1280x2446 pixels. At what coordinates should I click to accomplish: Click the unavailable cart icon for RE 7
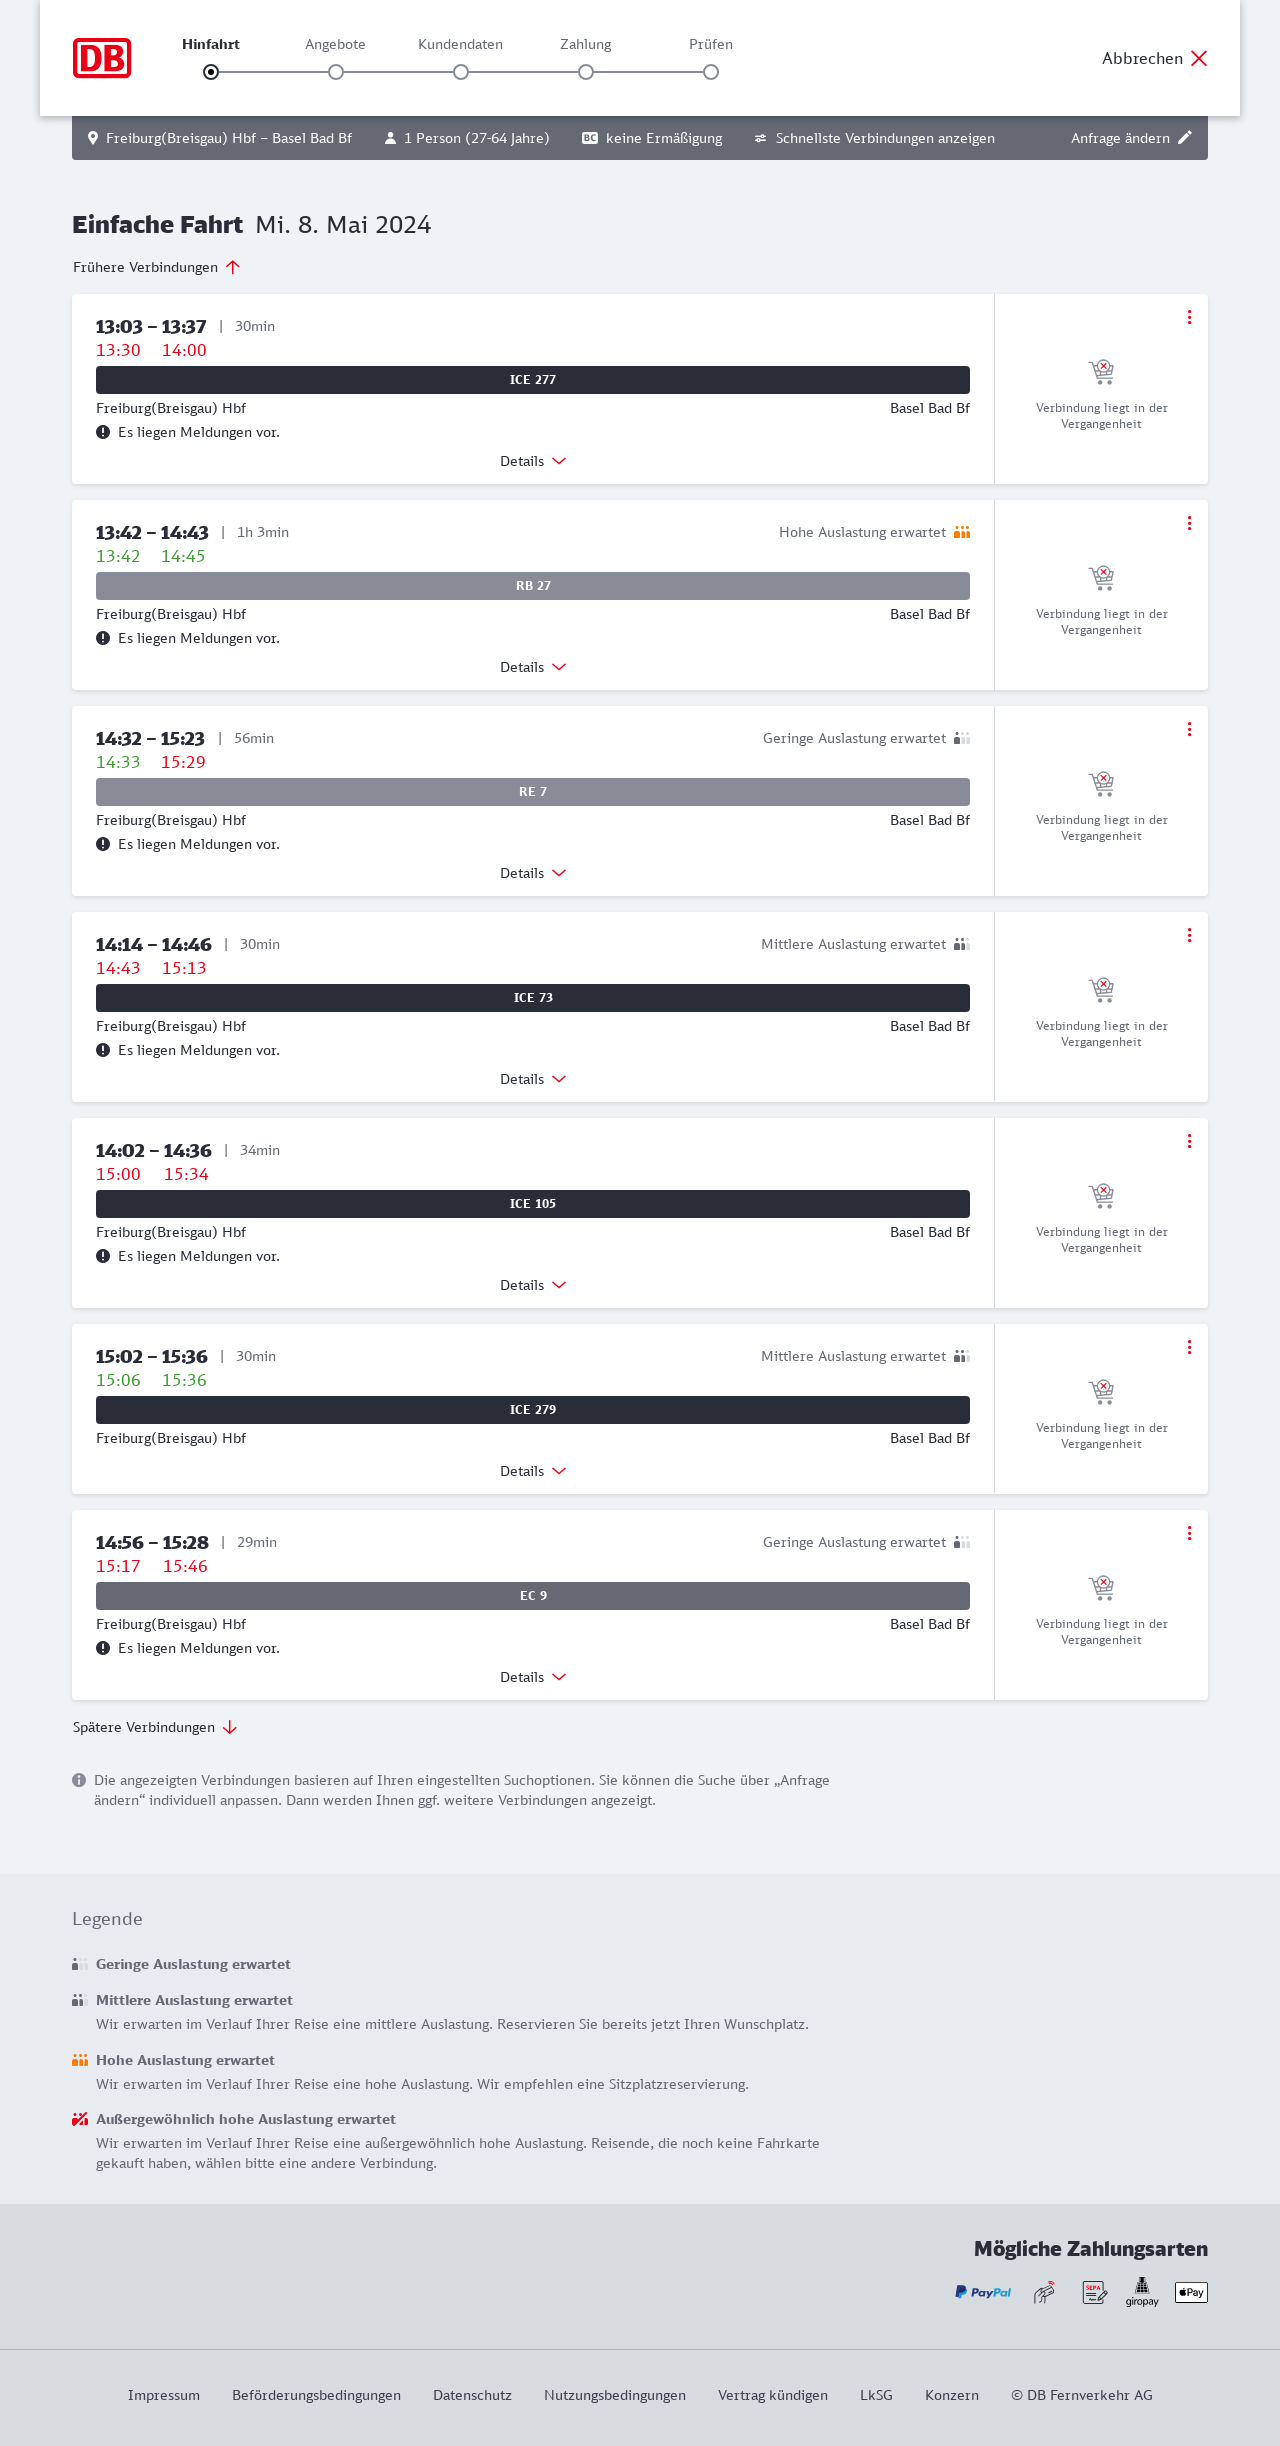pyautogui.click(x=1101, y=783)
